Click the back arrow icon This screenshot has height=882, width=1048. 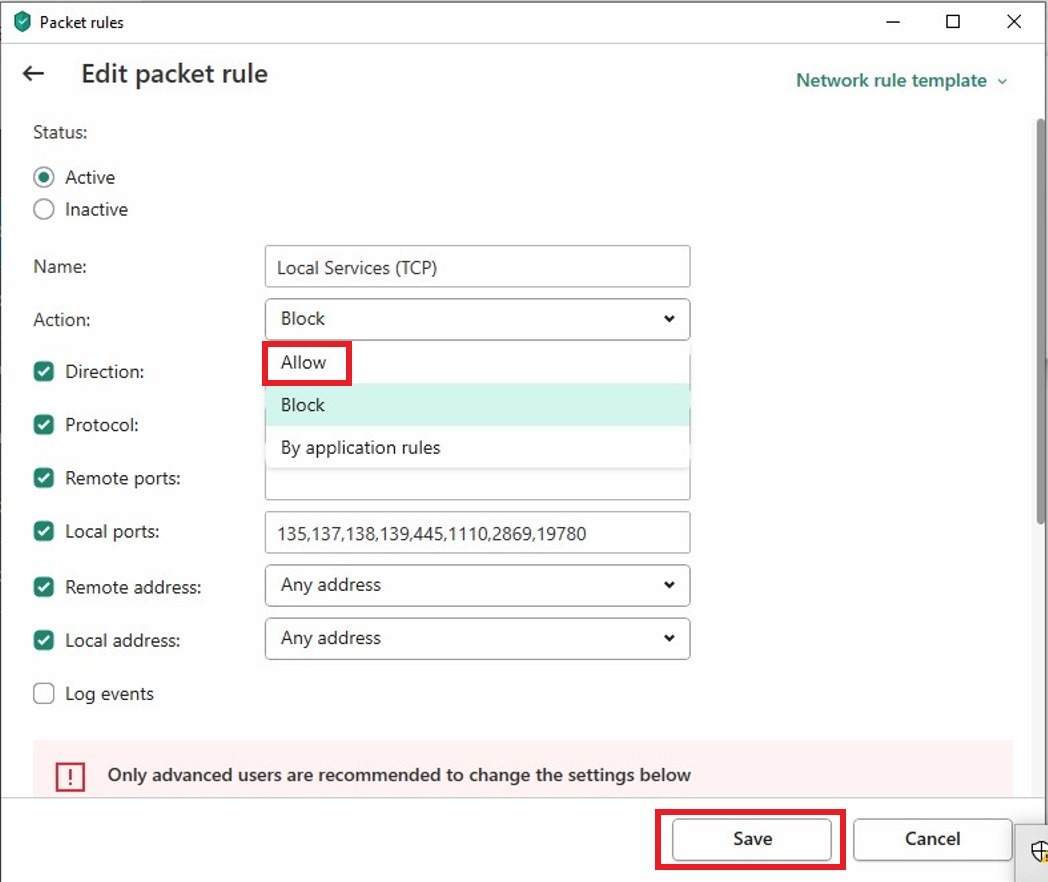pyautogui.click(x=34, y=74)
